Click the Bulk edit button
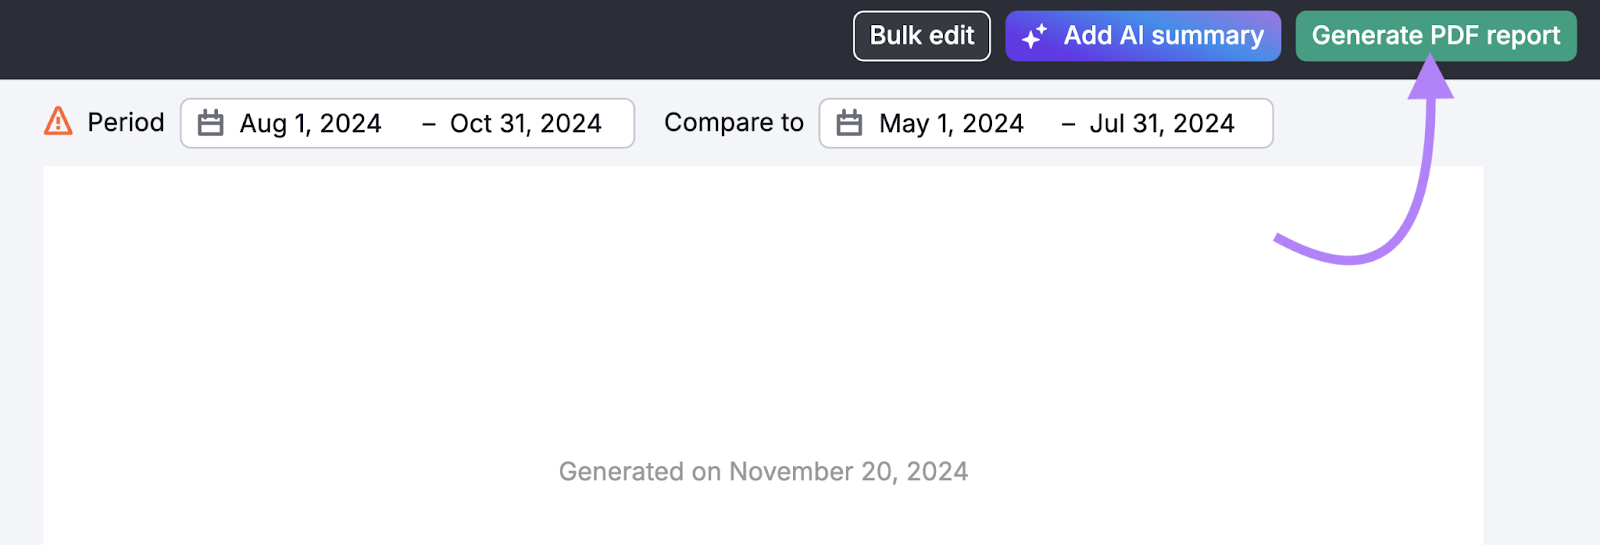 click(921, 36)
